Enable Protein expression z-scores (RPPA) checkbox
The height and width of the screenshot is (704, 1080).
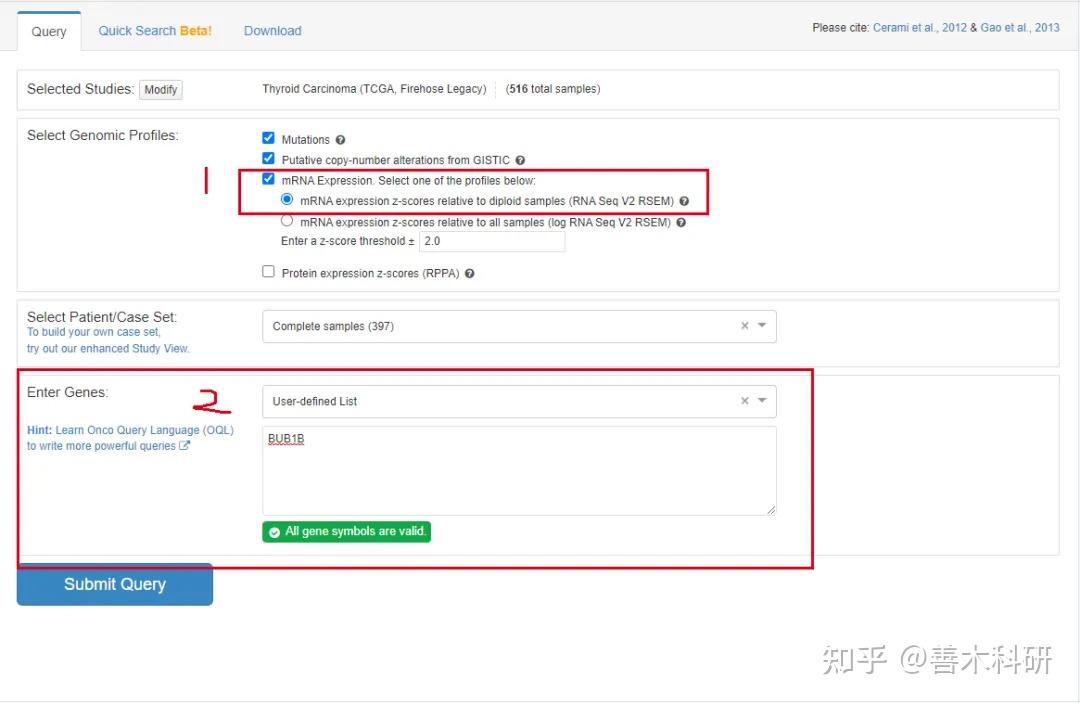(269, 271)
